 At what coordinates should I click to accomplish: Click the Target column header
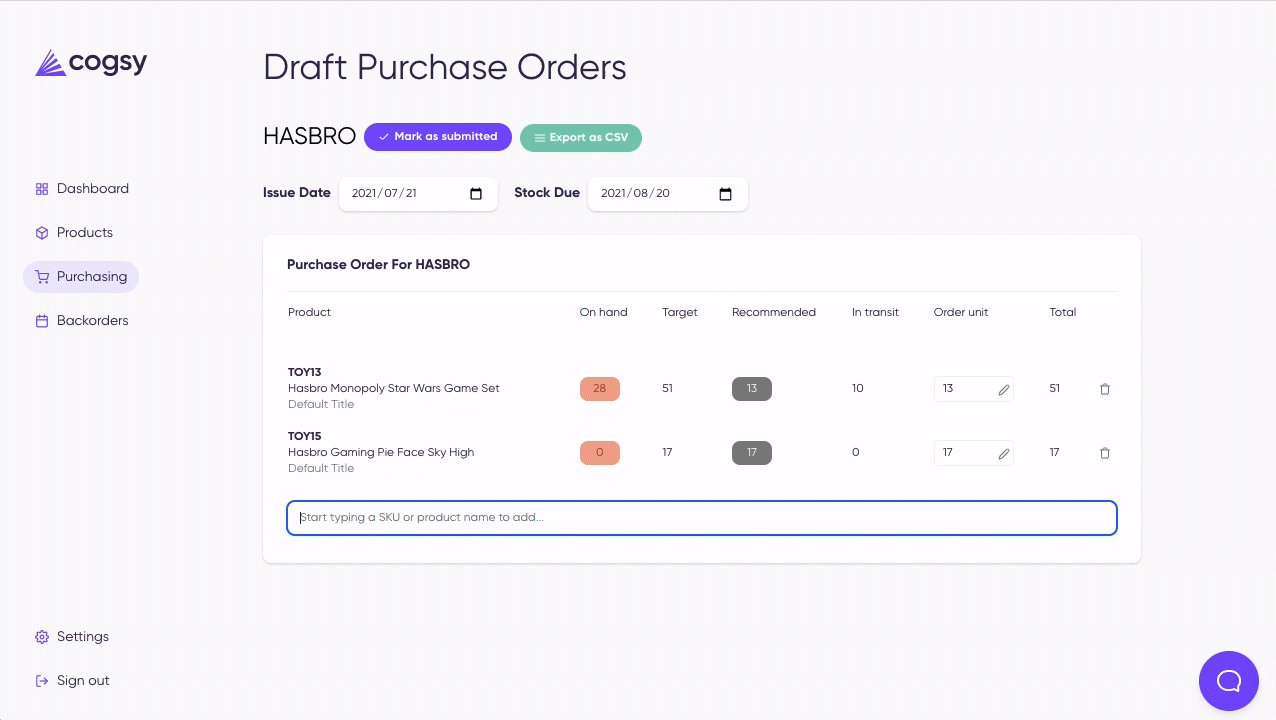click(680, 313)
